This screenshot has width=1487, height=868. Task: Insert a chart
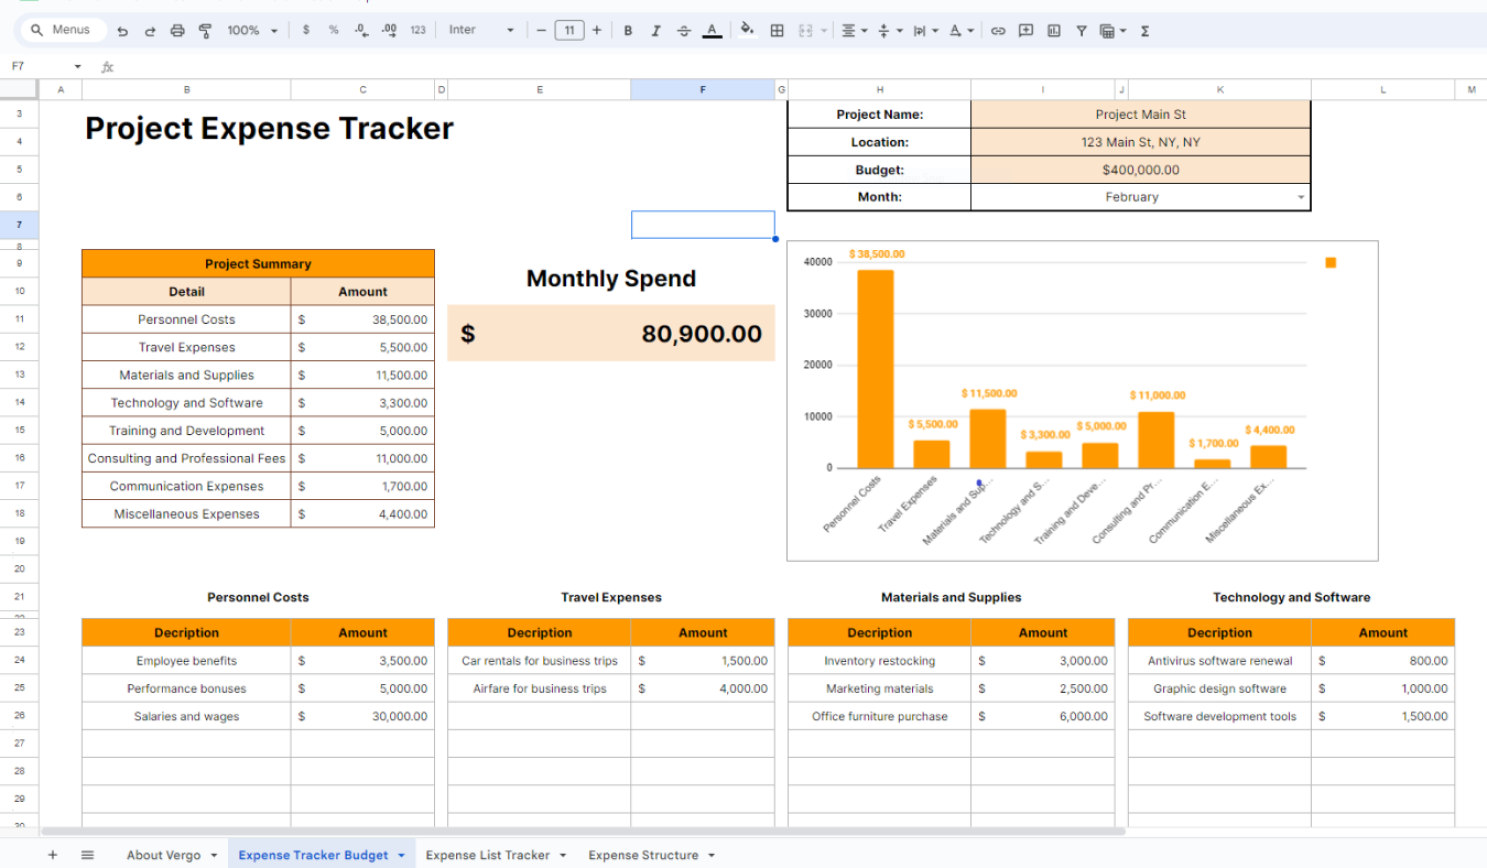point(1053,30)
